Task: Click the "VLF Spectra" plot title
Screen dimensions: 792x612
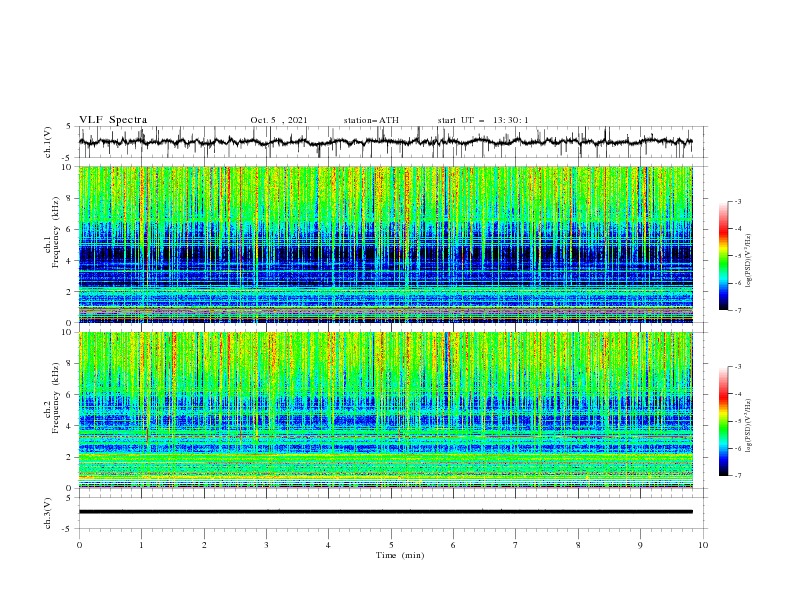Action: 113,120
